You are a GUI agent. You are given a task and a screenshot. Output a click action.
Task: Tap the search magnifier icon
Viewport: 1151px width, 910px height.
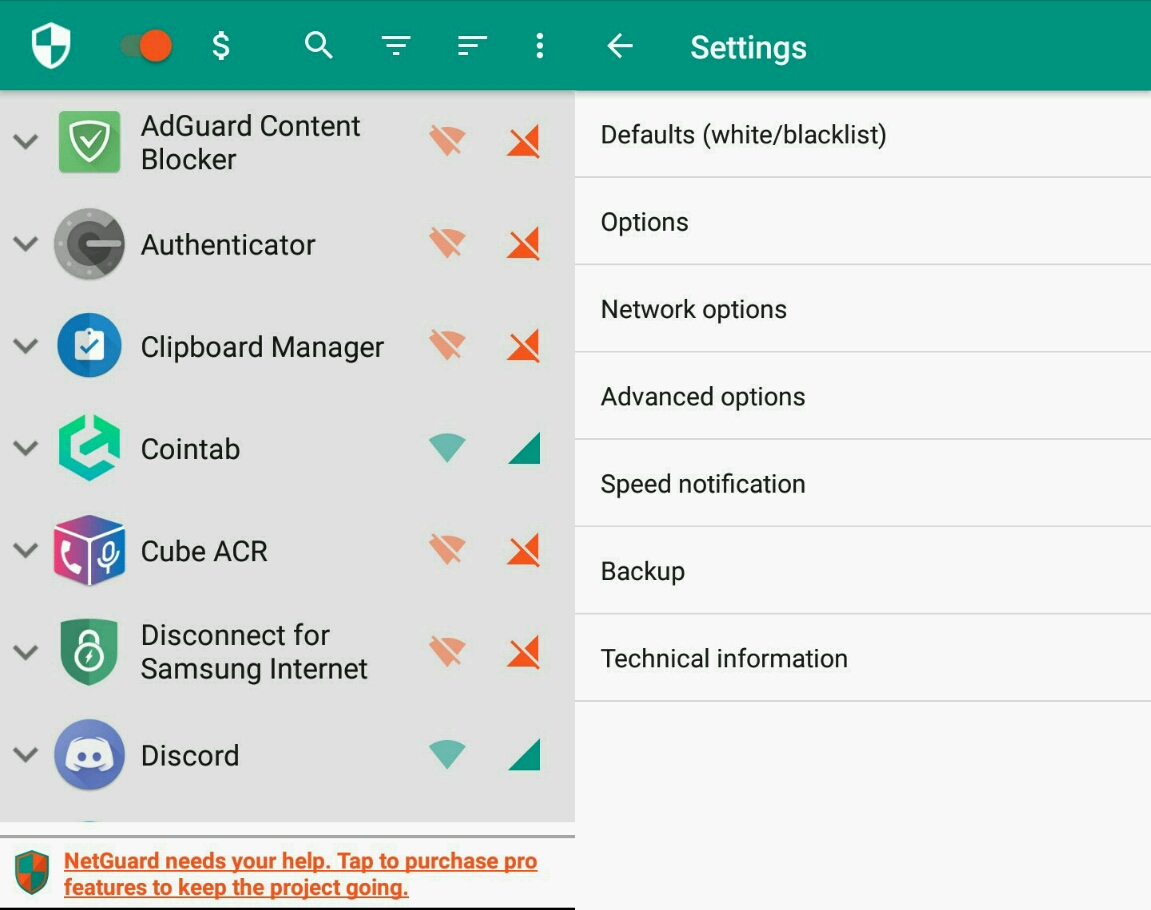coord(318,45)
